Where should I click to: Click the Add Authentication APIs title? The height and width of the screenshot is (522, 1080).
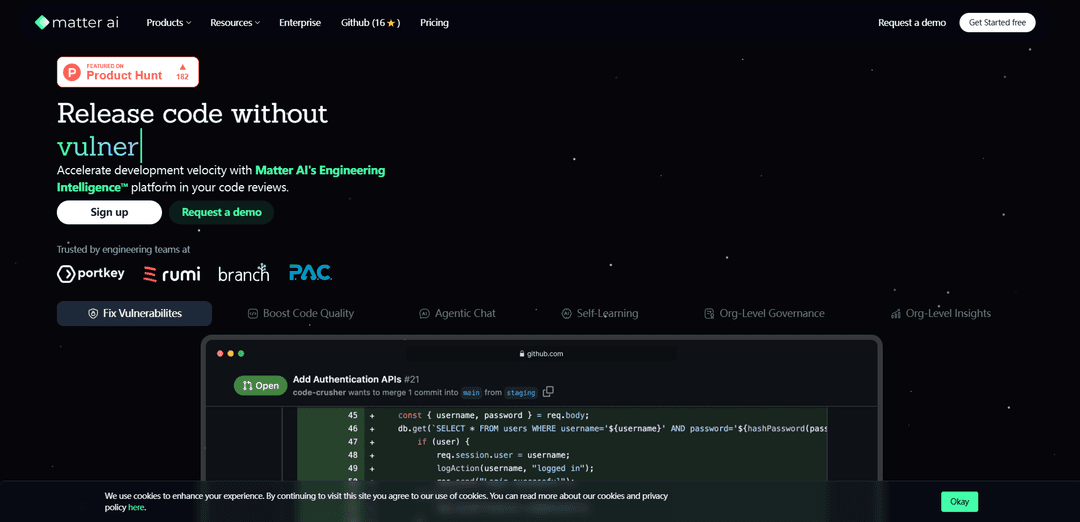(x=346, y=379)
